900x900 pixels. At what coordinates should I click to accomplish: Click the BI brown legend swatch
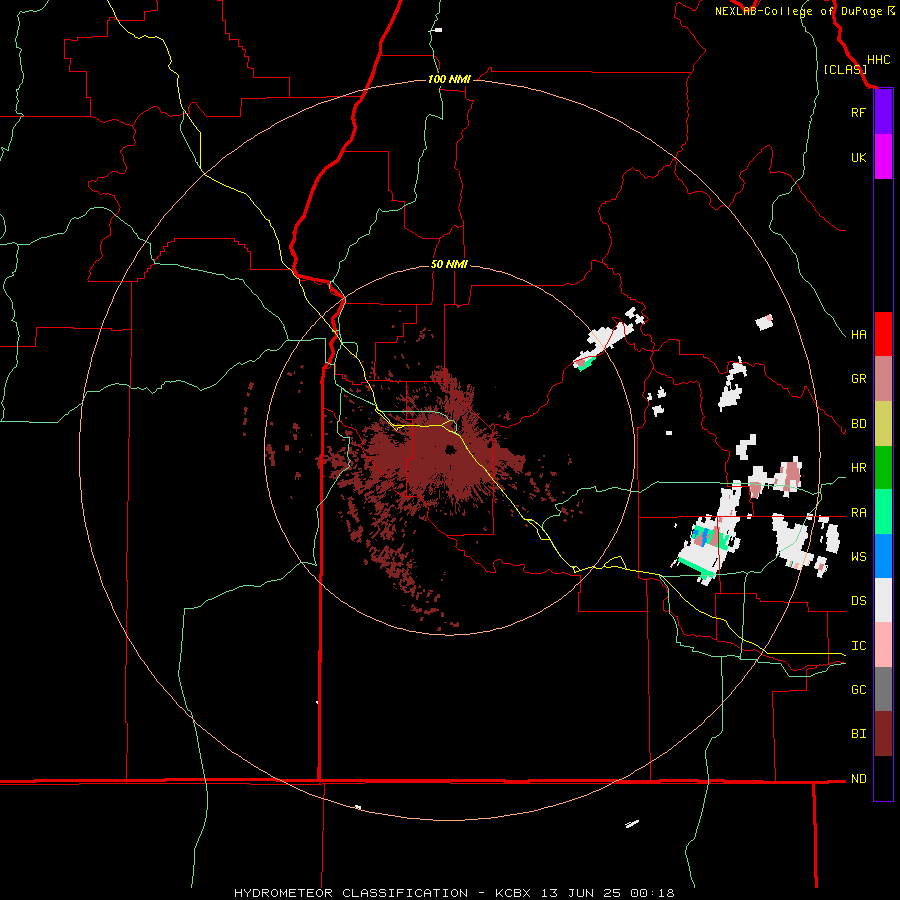point(883,734)
